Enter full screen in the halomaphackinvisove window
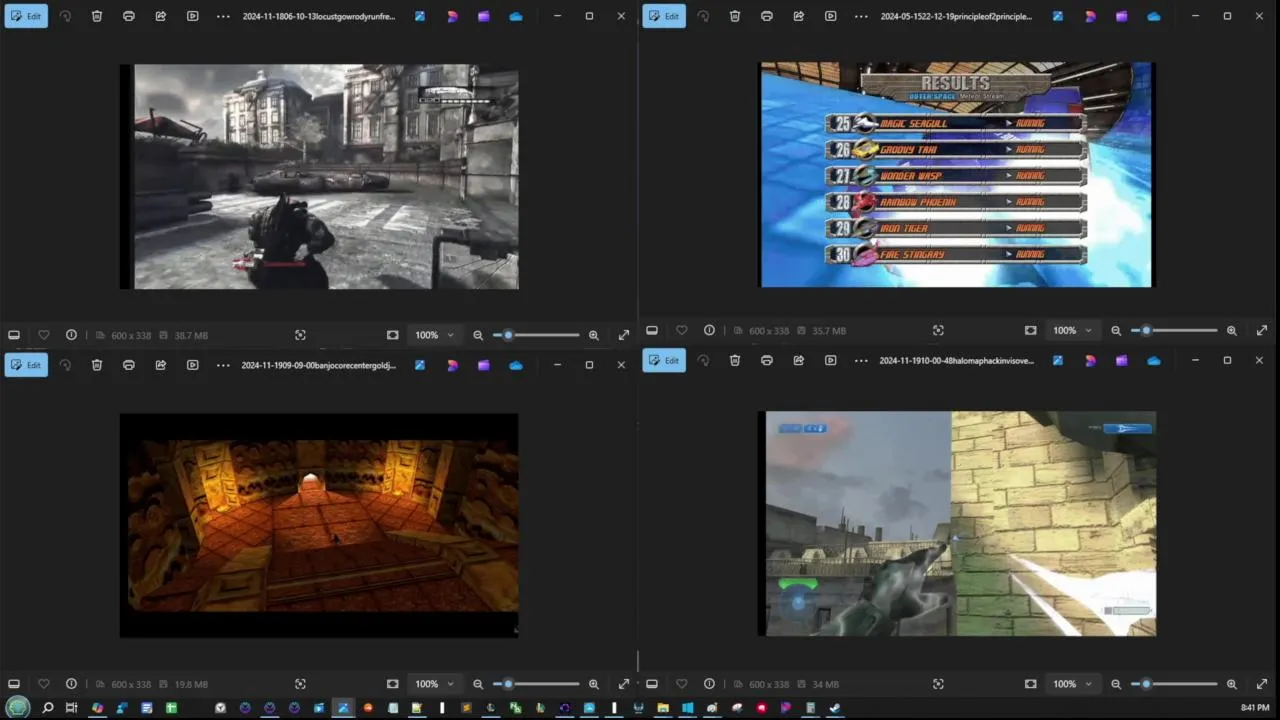This screenshot has width=1280, height=720. (x=1262, y=684)
